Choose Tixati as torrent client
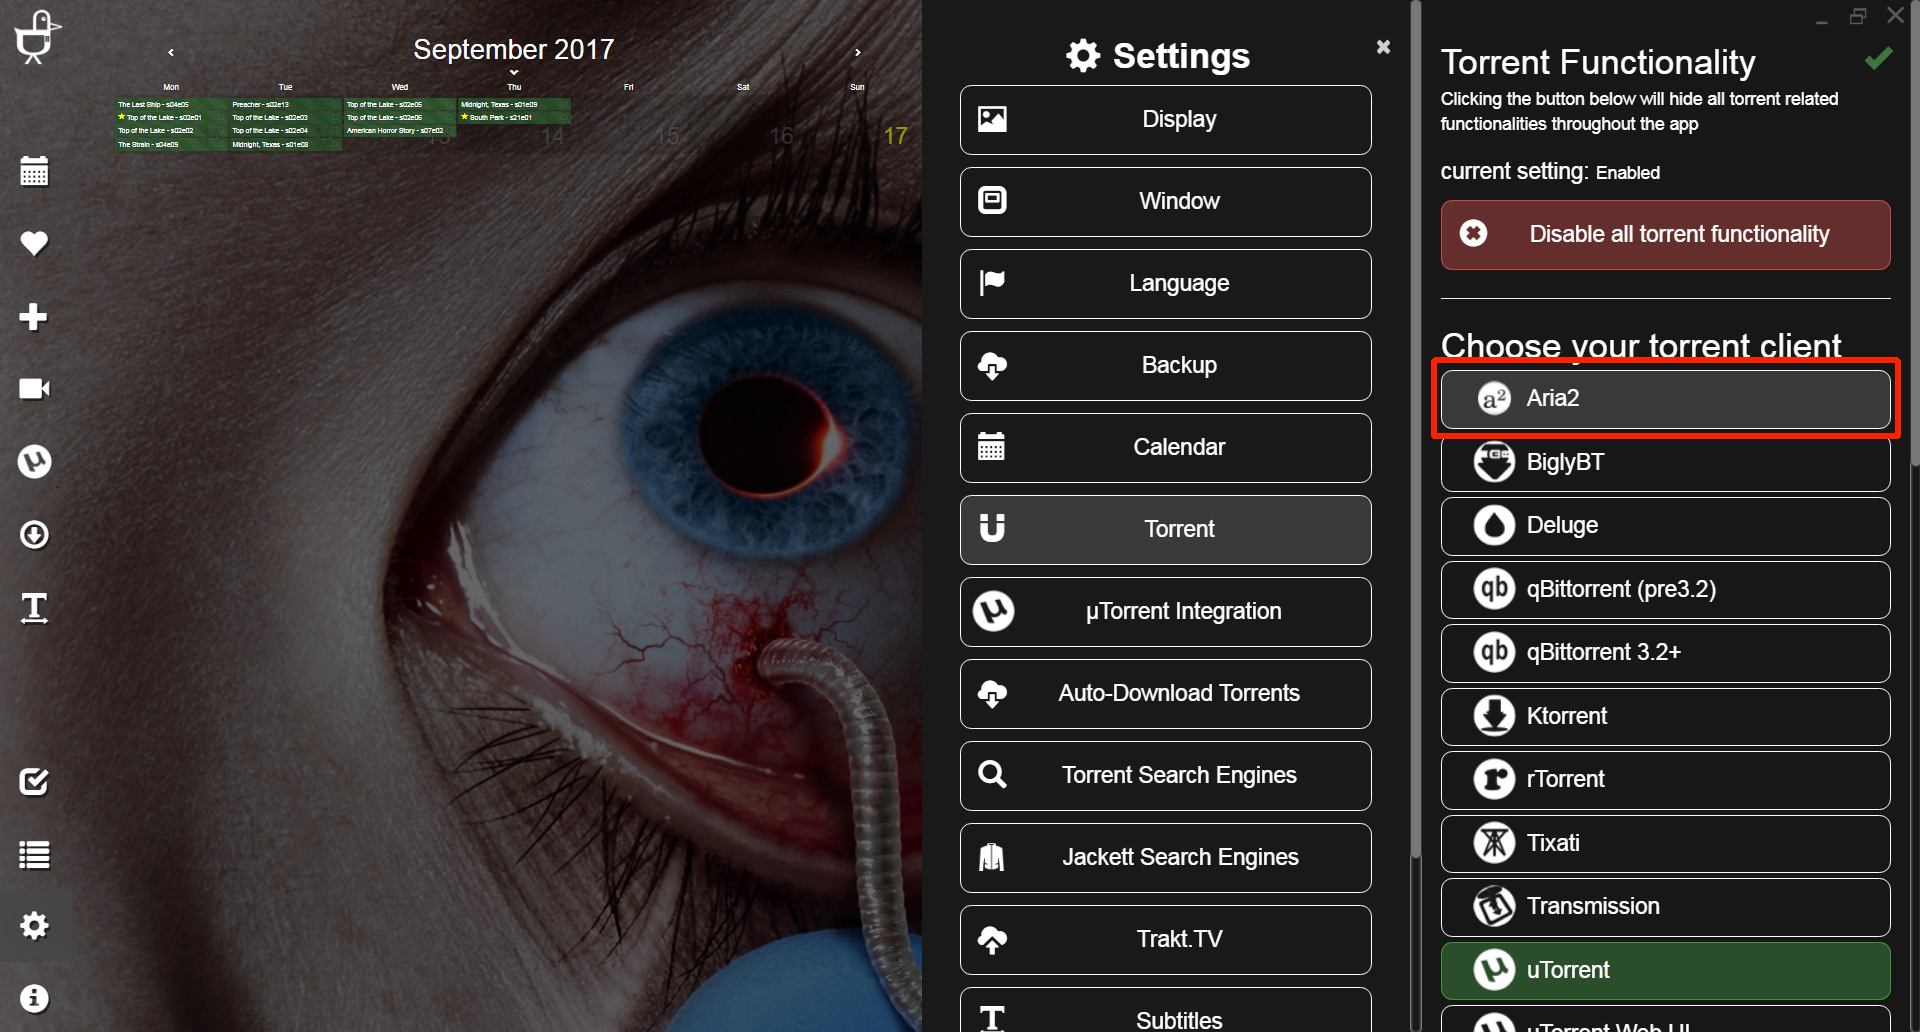 point(1665,844)
